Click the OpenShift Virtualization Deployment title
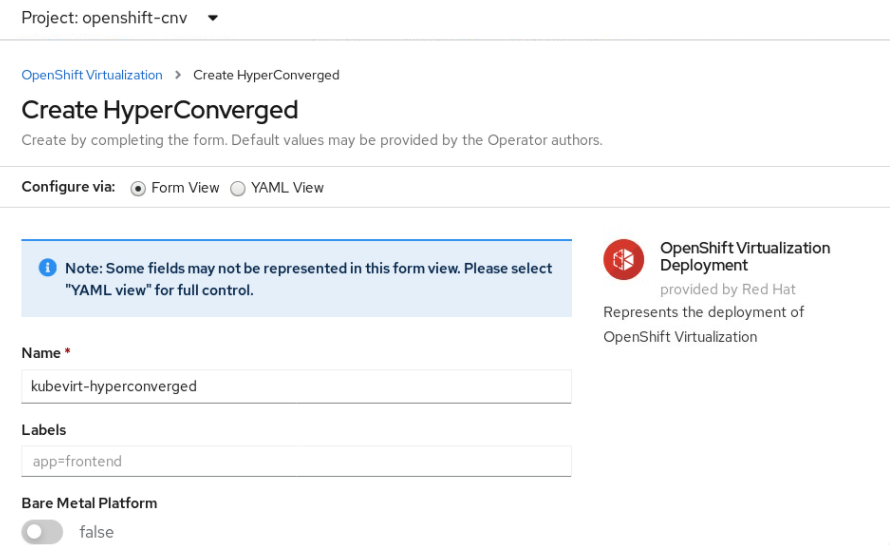Viewport: 890px width, 545px height. tap(745, 257)
